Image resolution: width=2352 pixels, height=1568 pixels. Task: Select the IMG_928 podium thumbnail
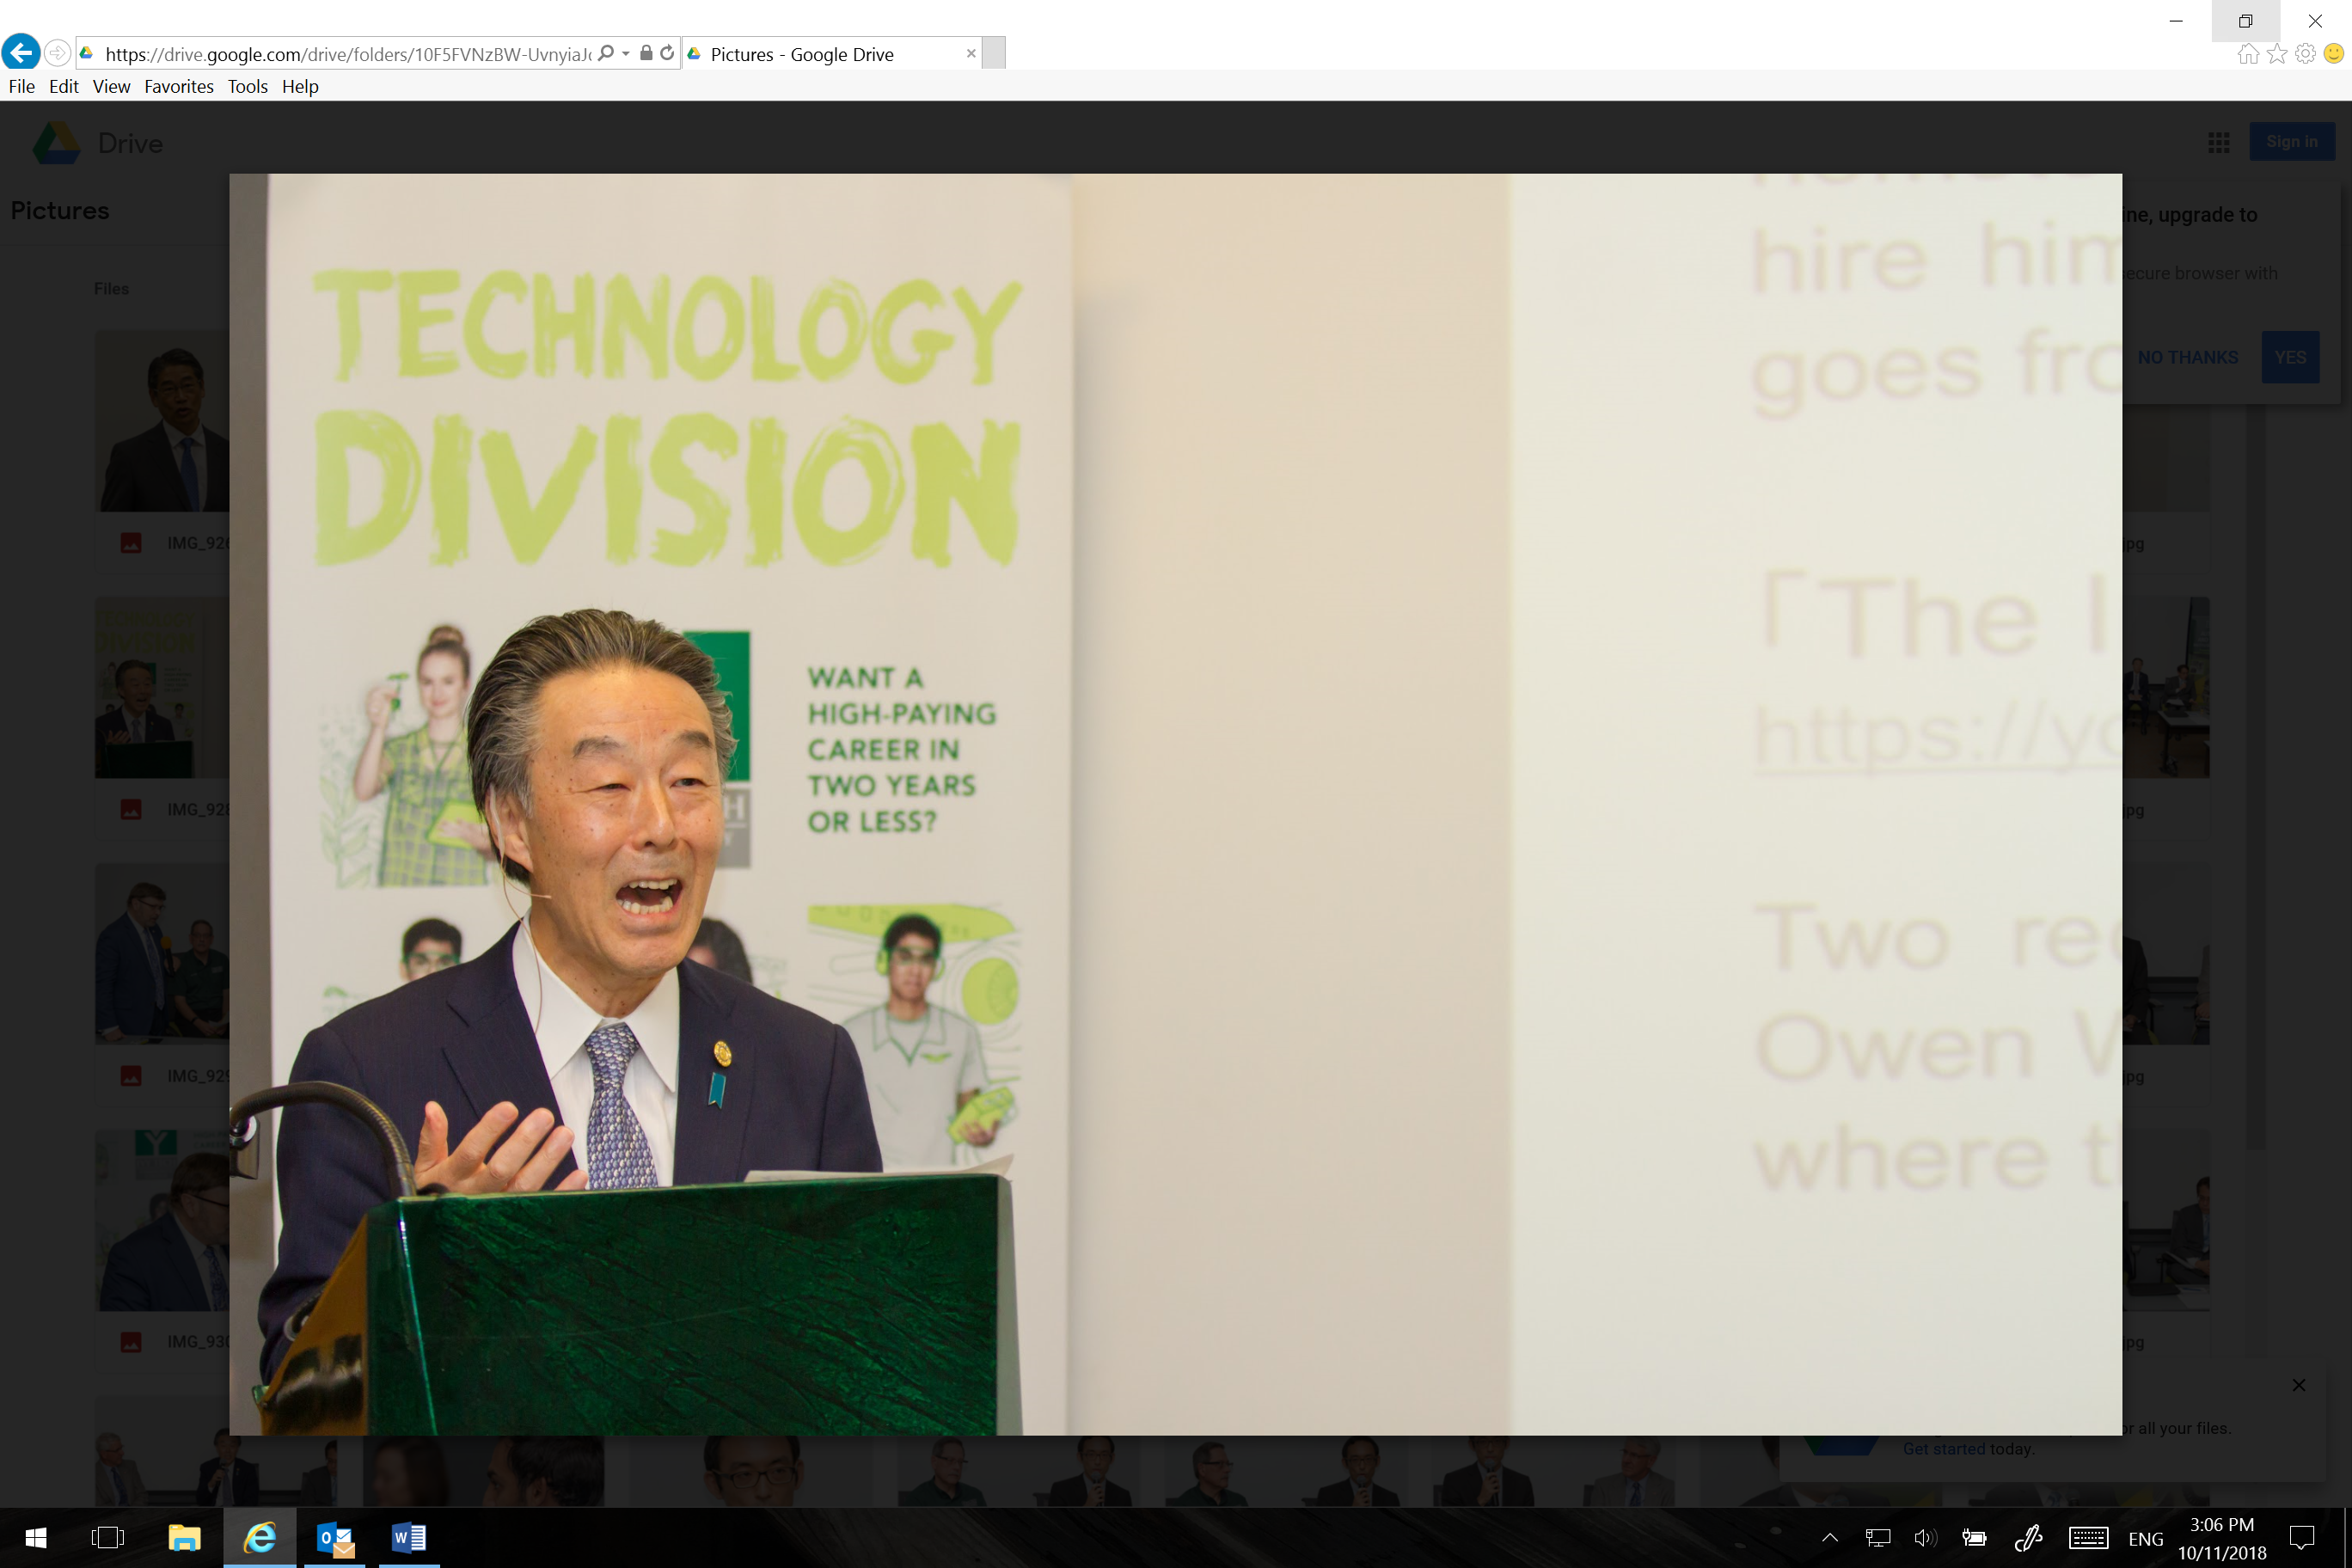pyautogui.click(x=162, y=688)
